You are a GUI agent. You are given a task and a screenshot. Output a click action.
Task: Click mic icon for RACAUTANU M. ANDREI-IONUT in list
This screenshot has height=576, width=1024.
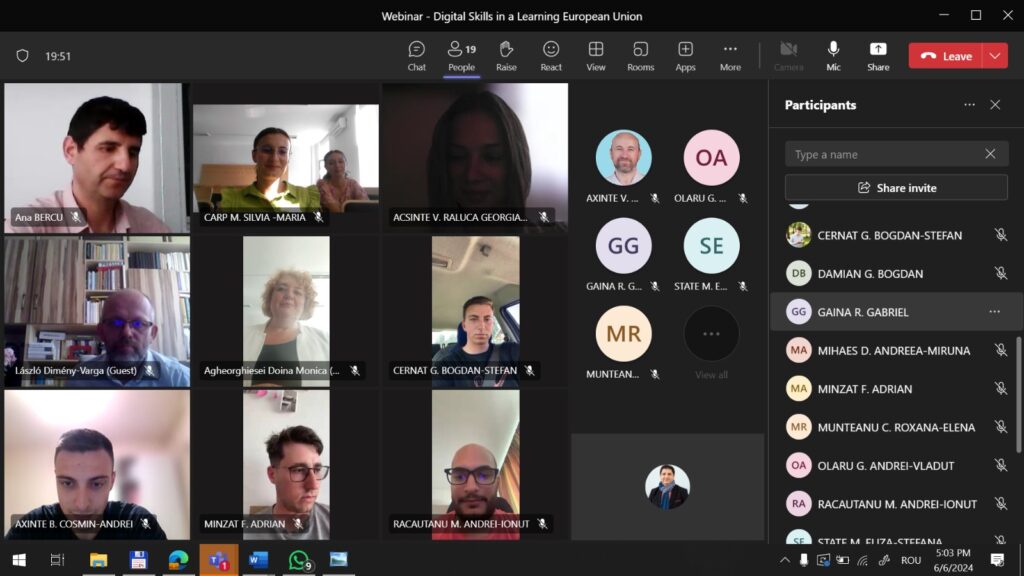coord(1000,504)
